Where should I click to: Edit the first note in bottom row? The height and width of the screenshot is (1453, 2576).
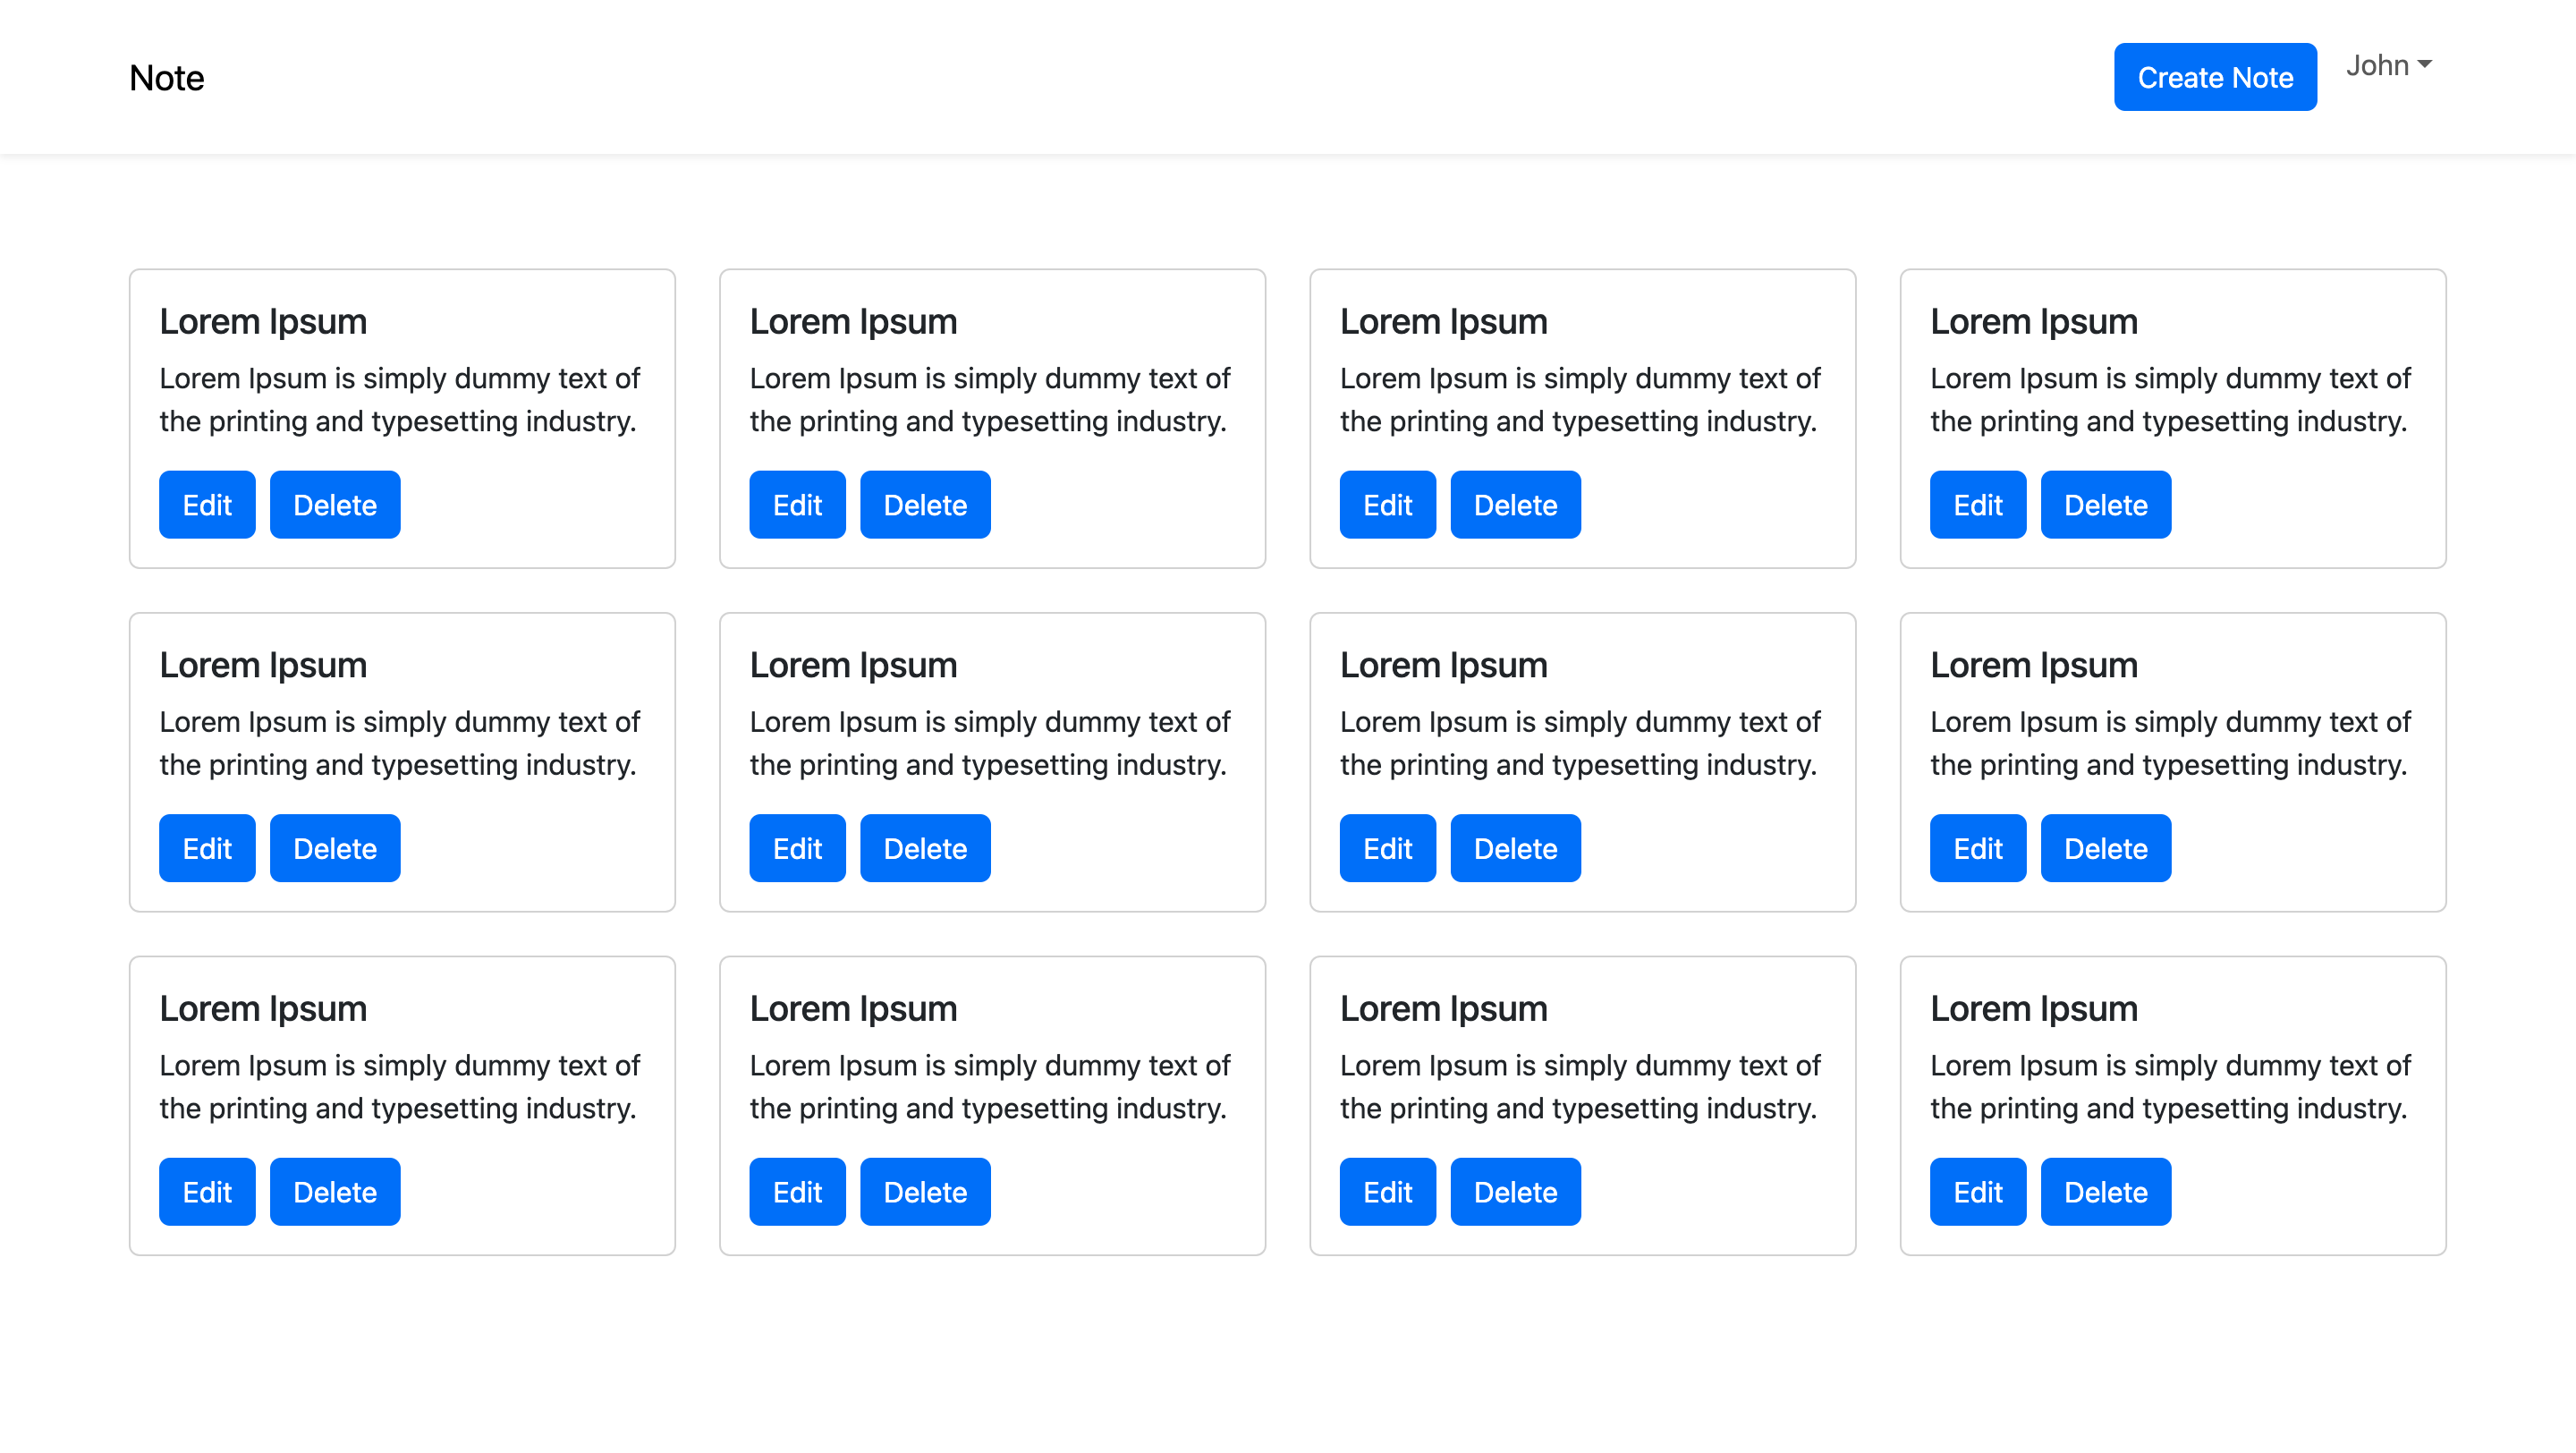pos(207,1192)
